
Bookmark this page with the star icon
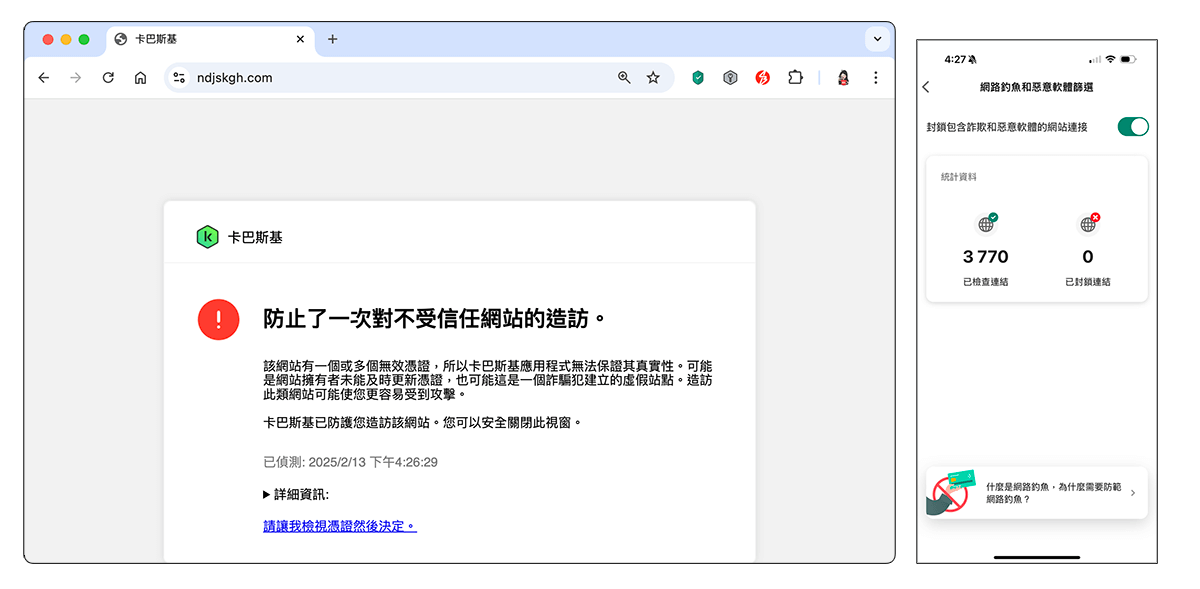(x=653, y=77)
